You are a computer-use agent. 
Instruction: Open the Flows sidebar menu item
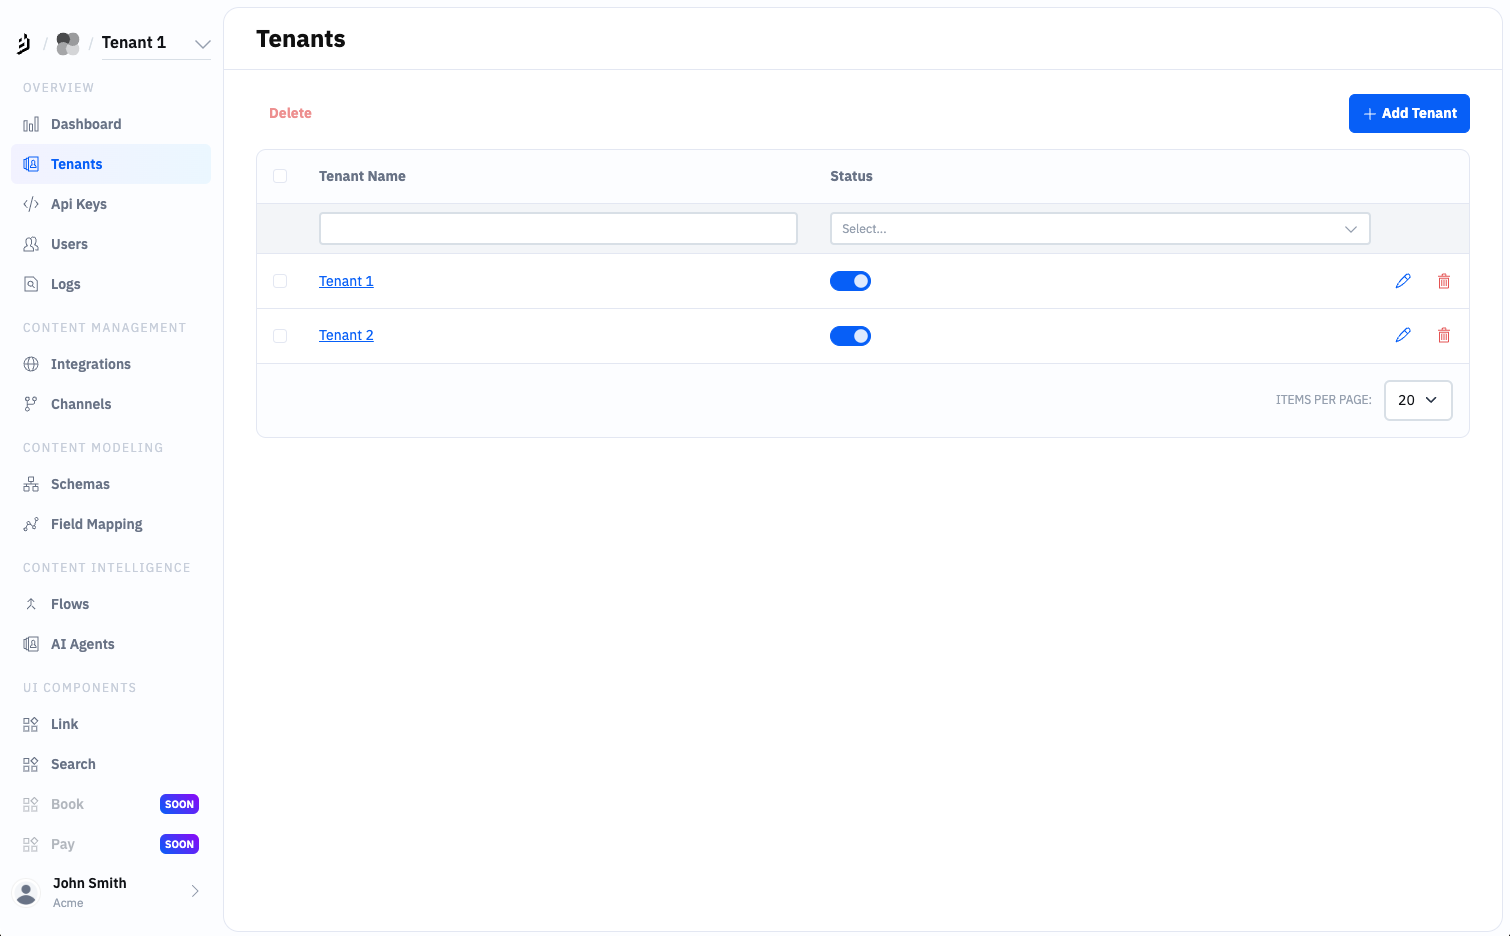click(70, 604)
